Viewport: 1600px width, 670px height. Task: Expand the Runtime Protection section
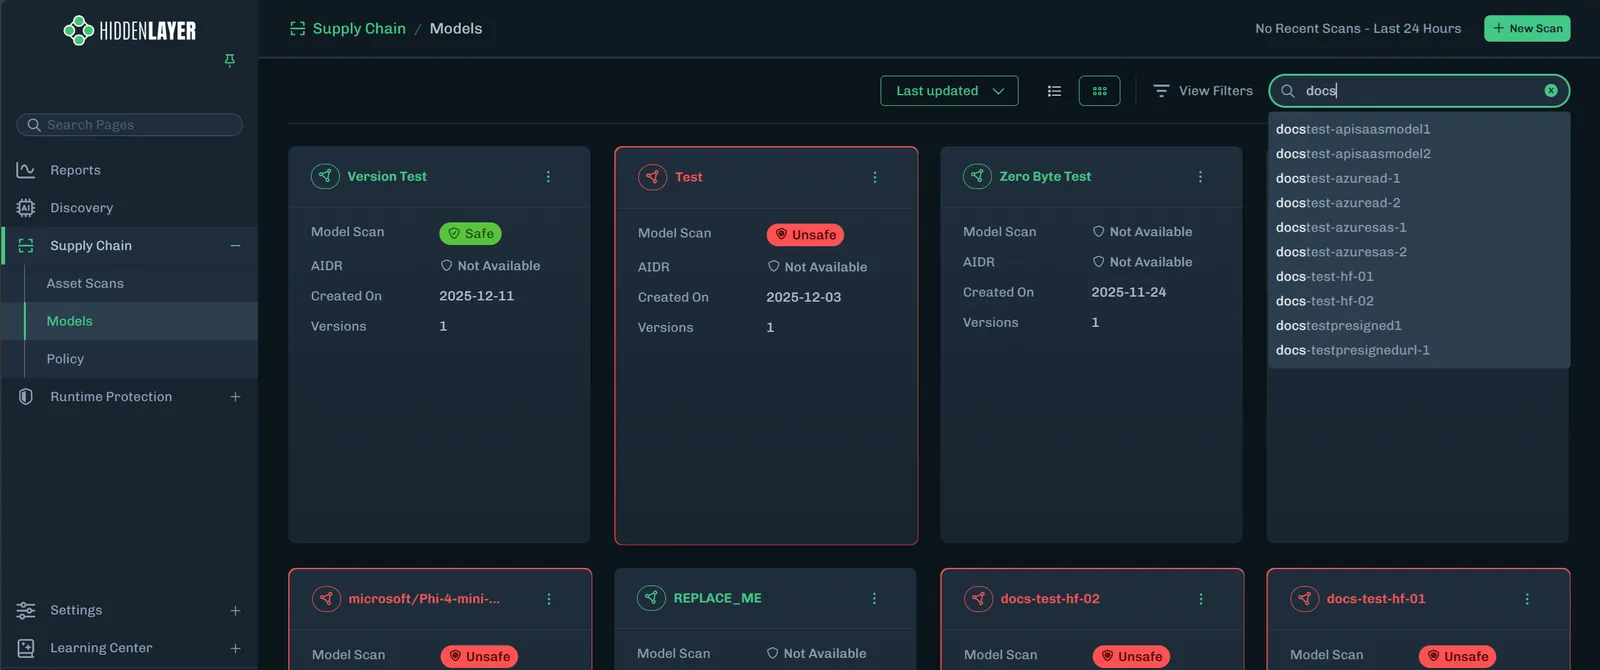click(x=235, y=397)
